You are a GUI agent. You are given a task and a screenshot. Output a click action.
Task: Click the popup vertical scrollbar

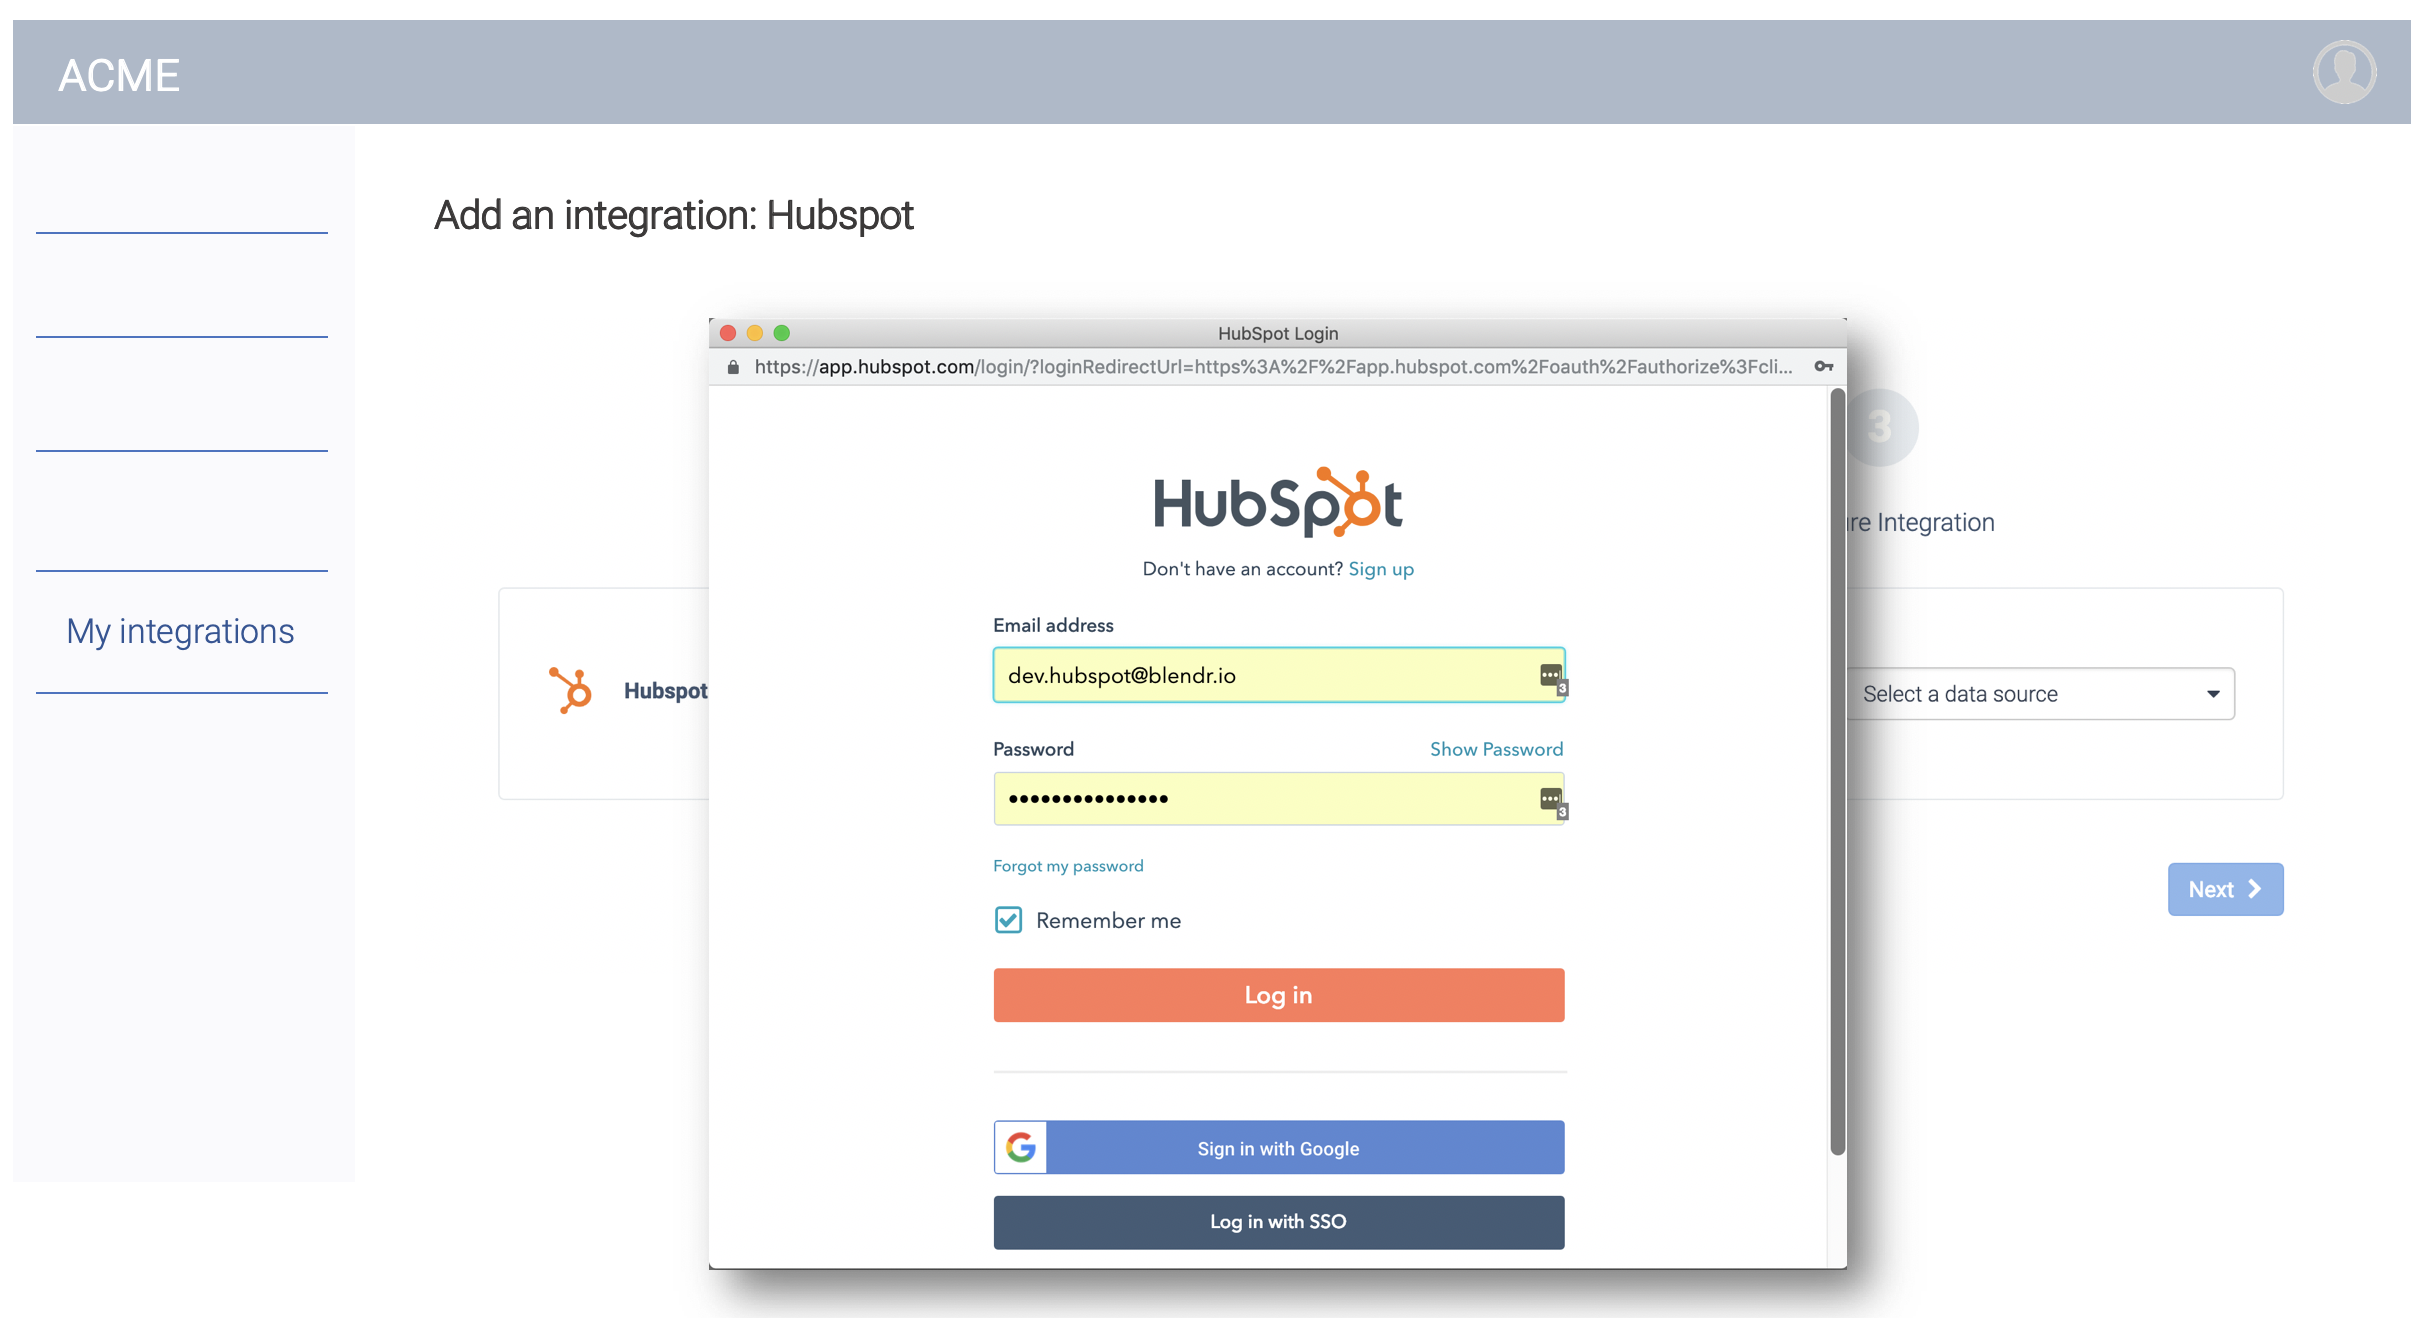click(x=1837, y=771)
